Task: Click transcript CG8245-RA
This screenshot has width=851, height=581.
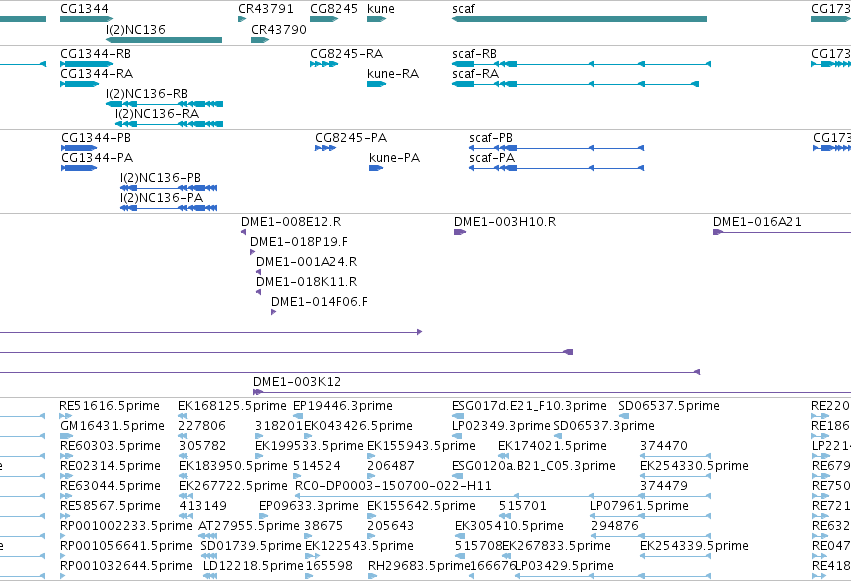Action: 324,64
